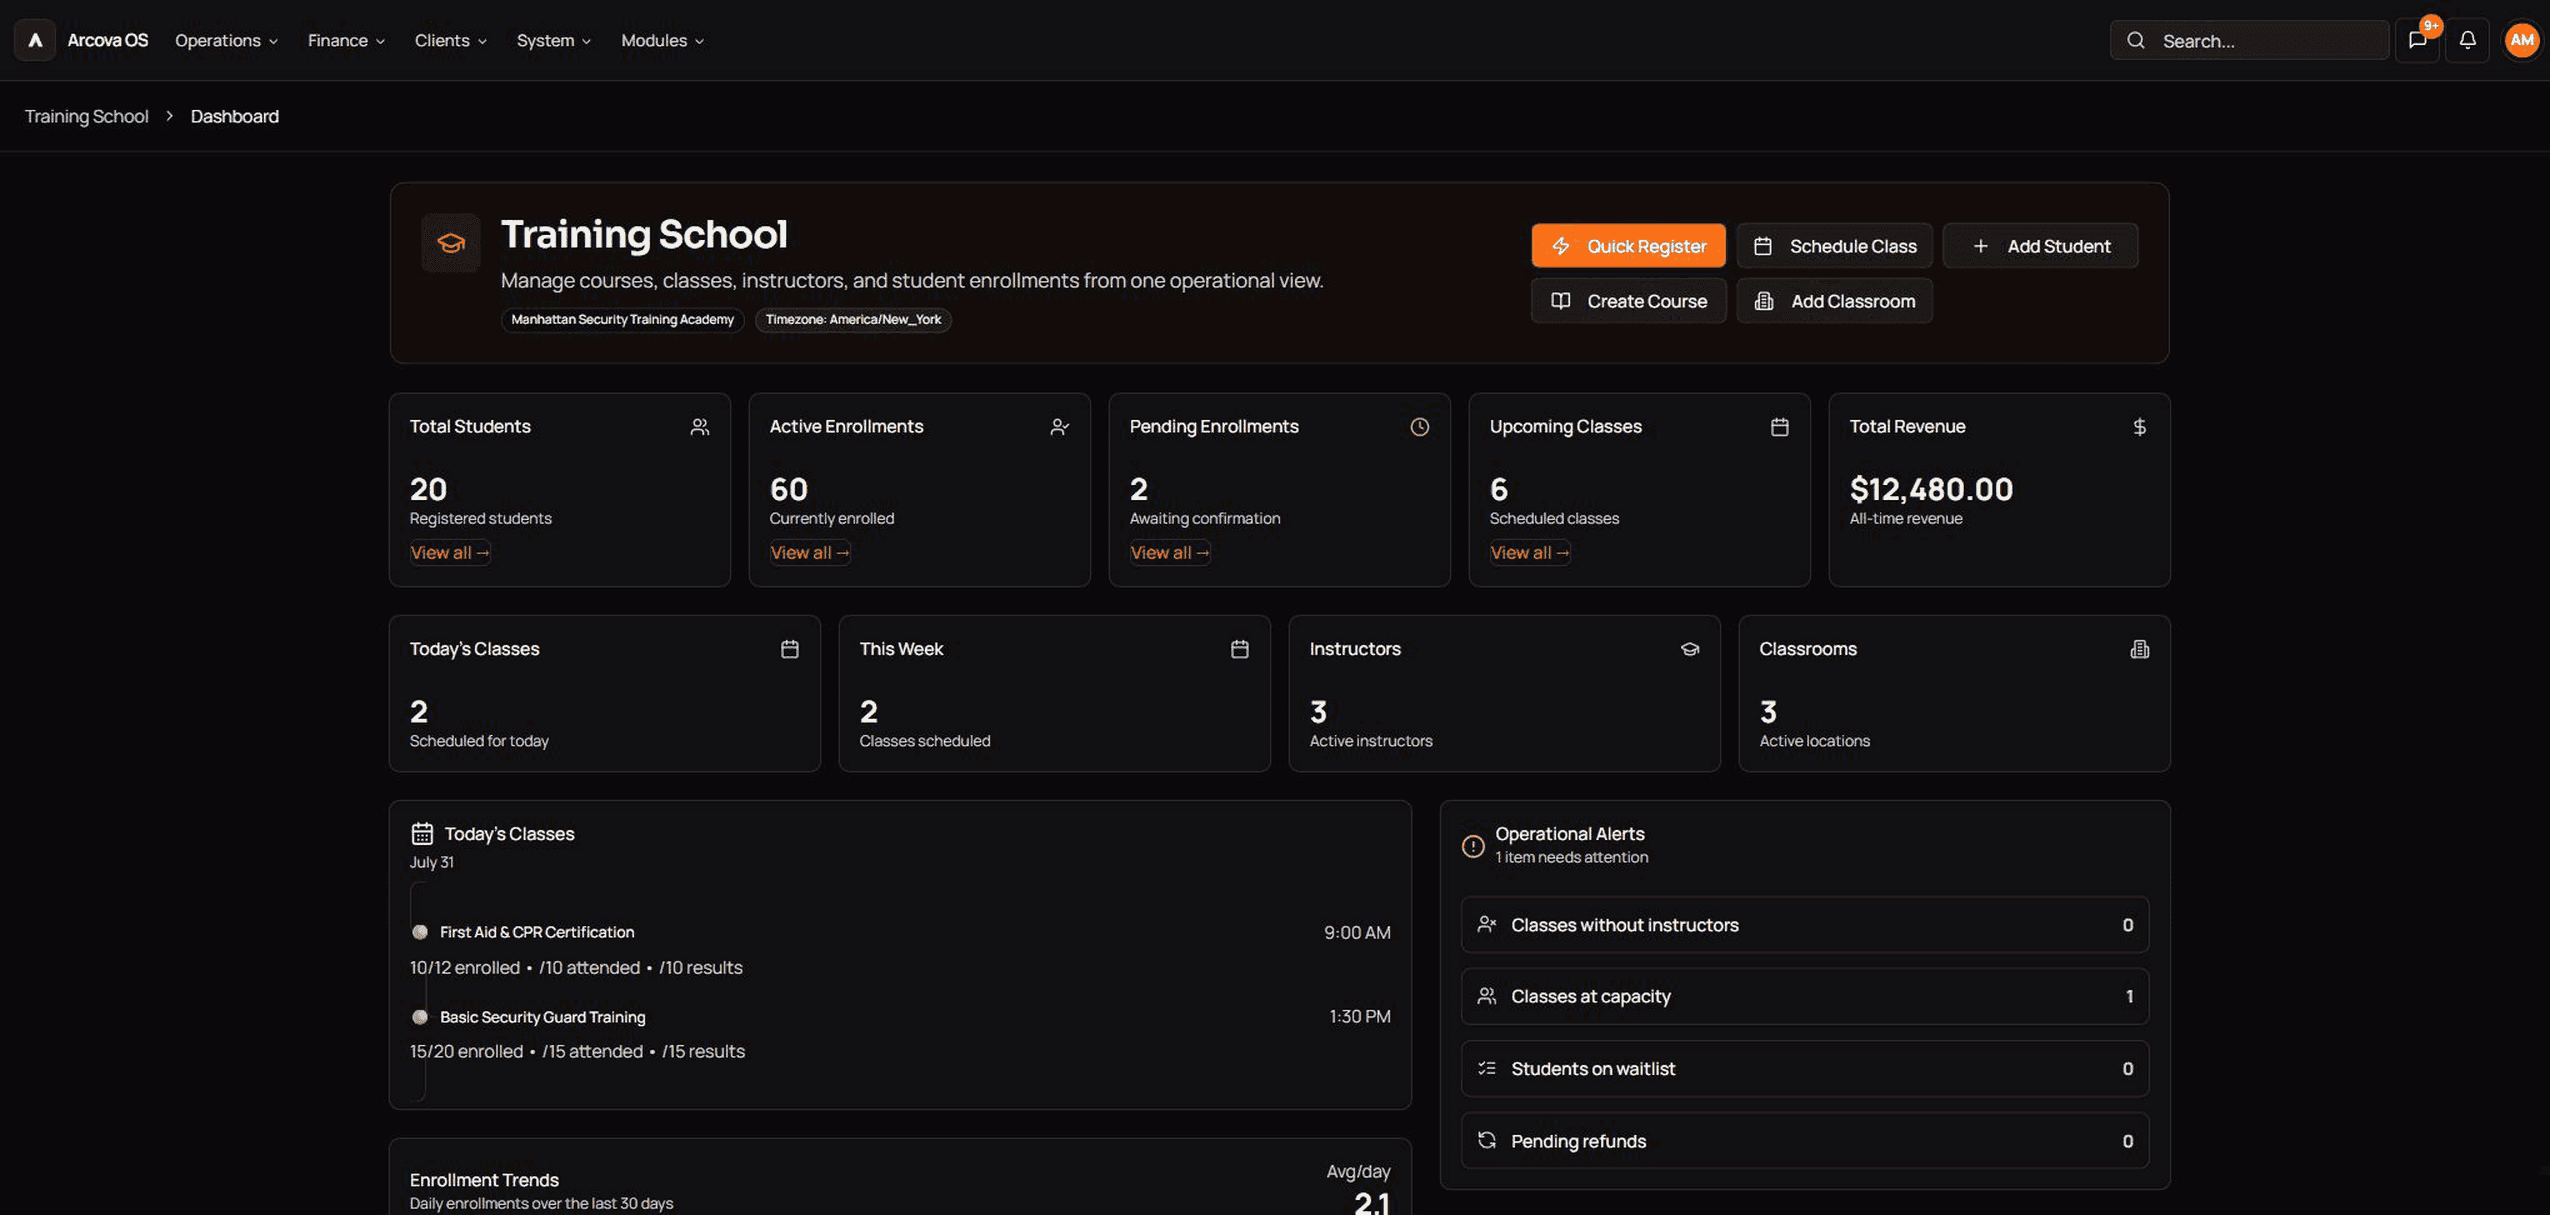Click the Students on waitlist list icon

(x=1487, y=1068)
